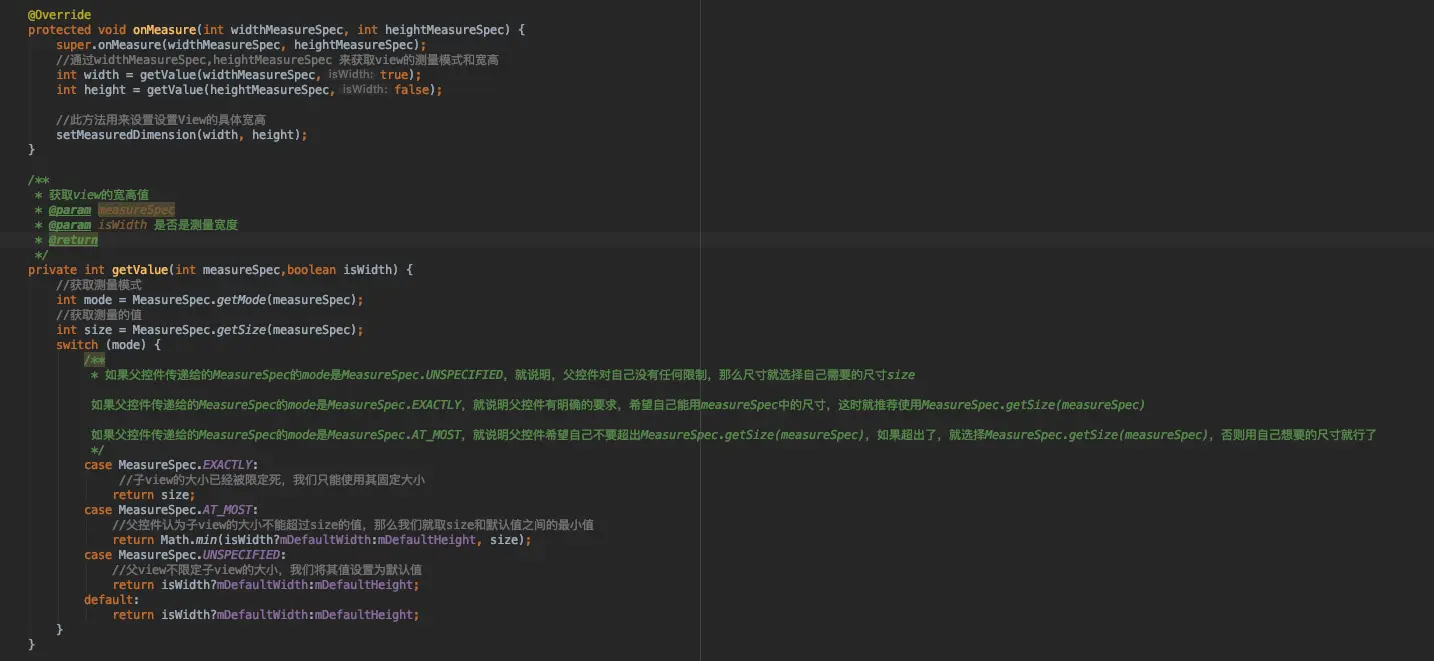1434x661 pixels.
Task: Click the "case MeasureSpec.AT_MOST:" label
Action: tap(171, 510)
